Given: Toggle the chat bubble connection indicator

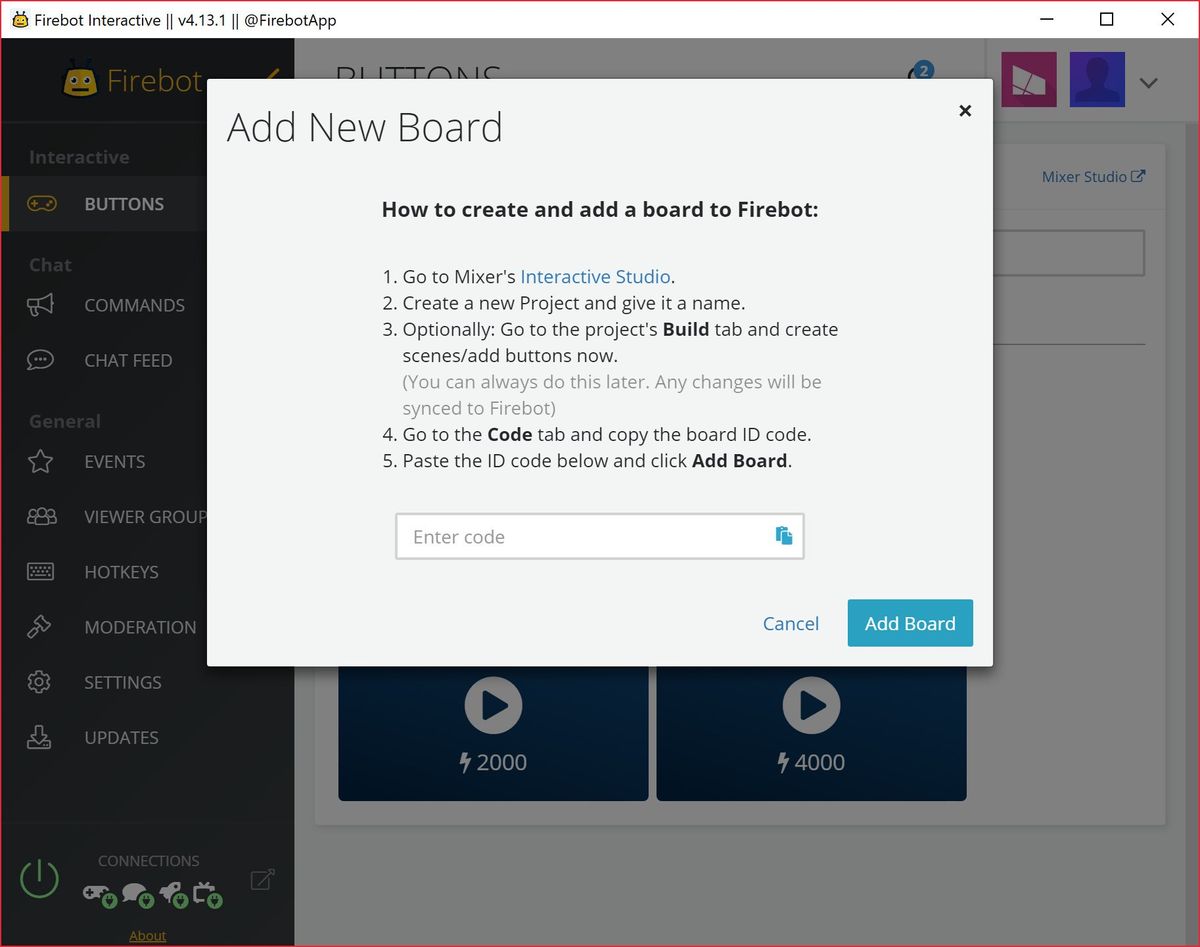Looking at the screenshot, I should (x=137, y=894).
